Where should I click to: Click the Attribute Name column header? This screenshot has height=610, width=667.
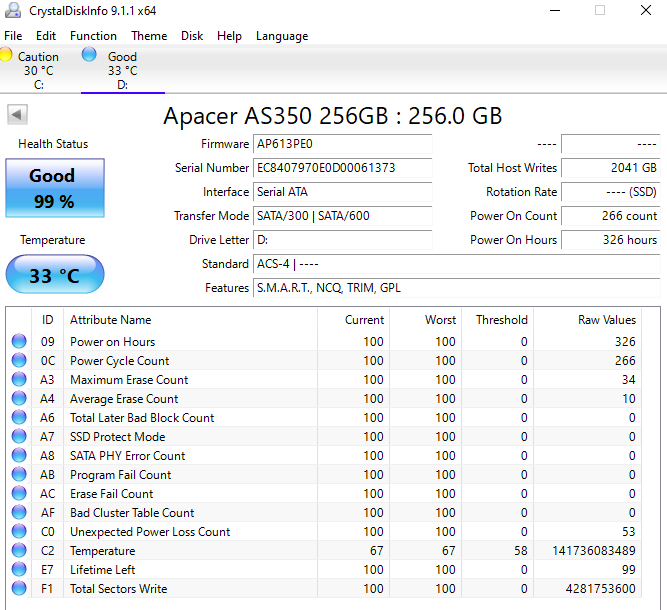191,319
